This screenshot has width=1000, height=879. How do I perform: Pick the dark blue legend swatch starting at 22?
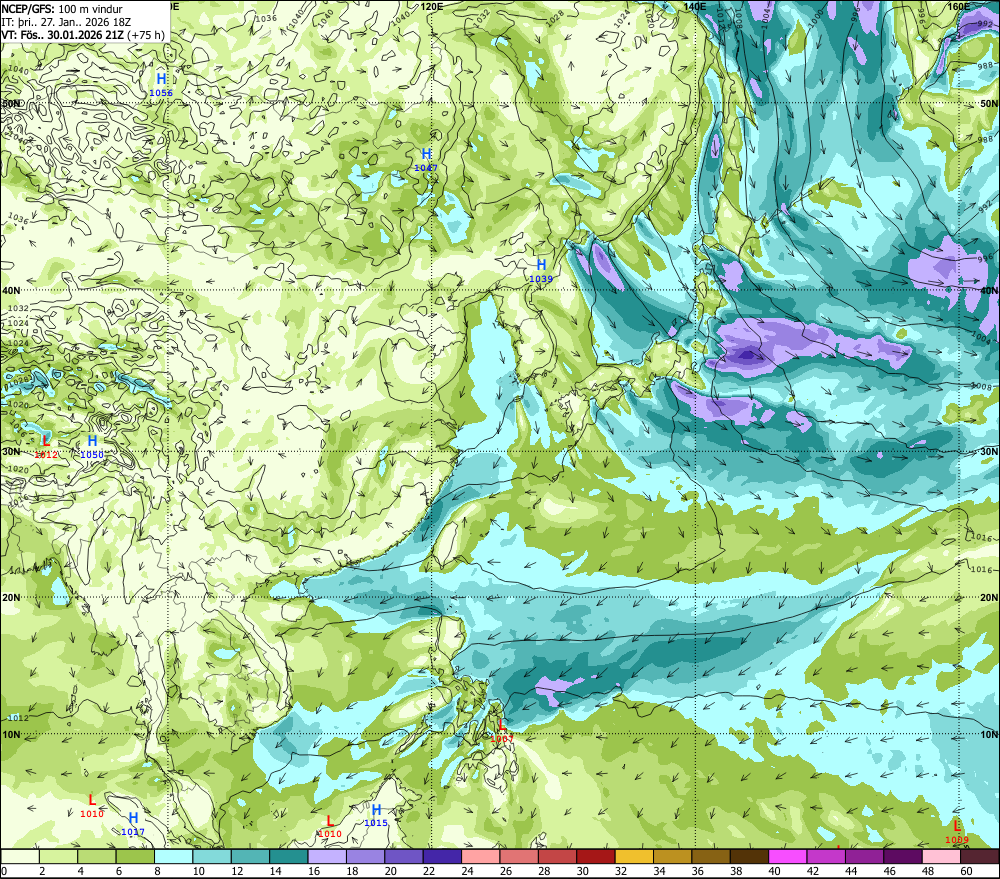442,857
